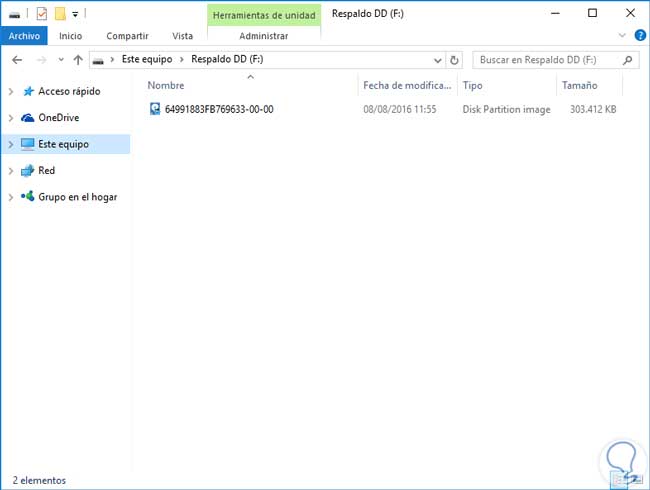
Task: Click the drive icon in title bar
Action: point(15,15)
